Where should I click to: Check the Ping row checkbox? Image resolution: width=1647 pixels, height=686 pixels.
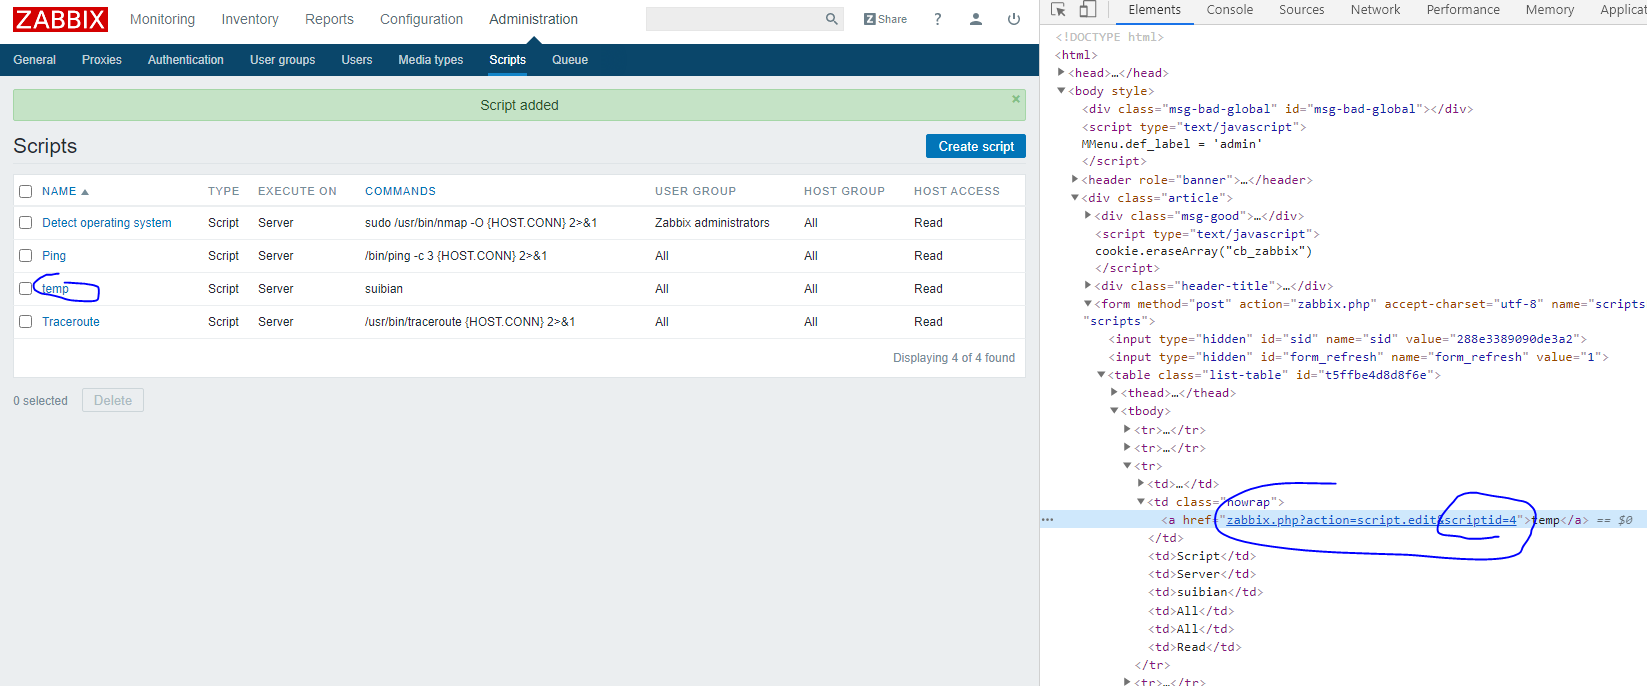[26, 256]
